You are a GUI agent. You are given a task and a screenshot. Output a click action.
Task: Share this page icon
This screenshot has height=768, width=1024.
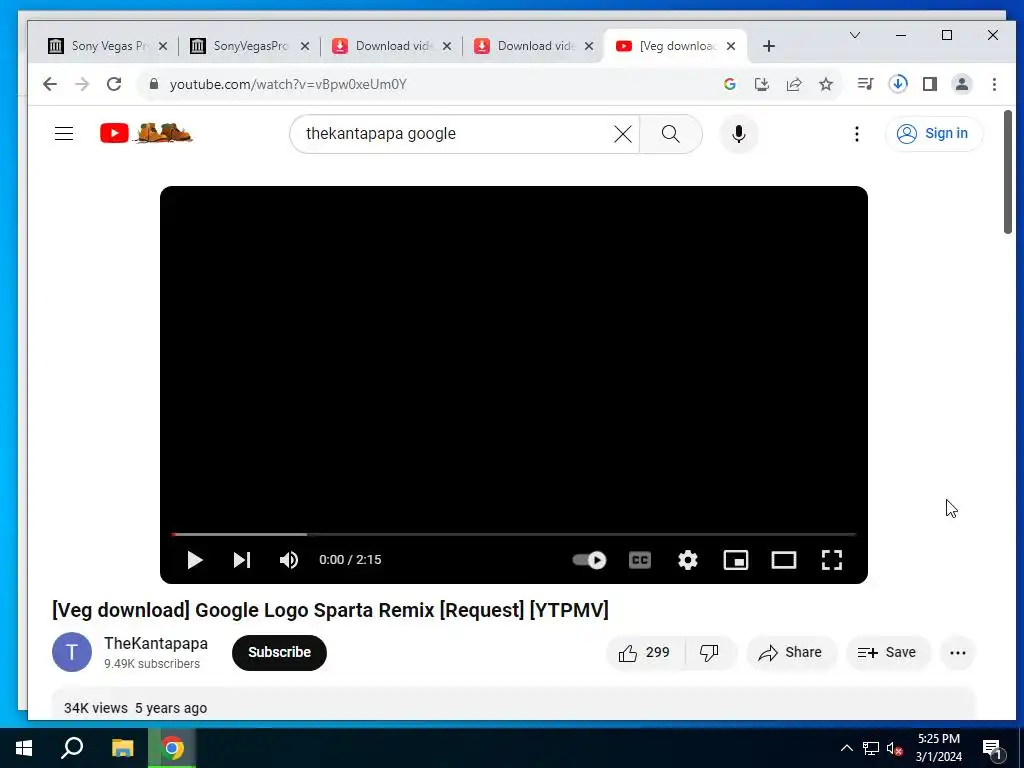pos(794,84)
